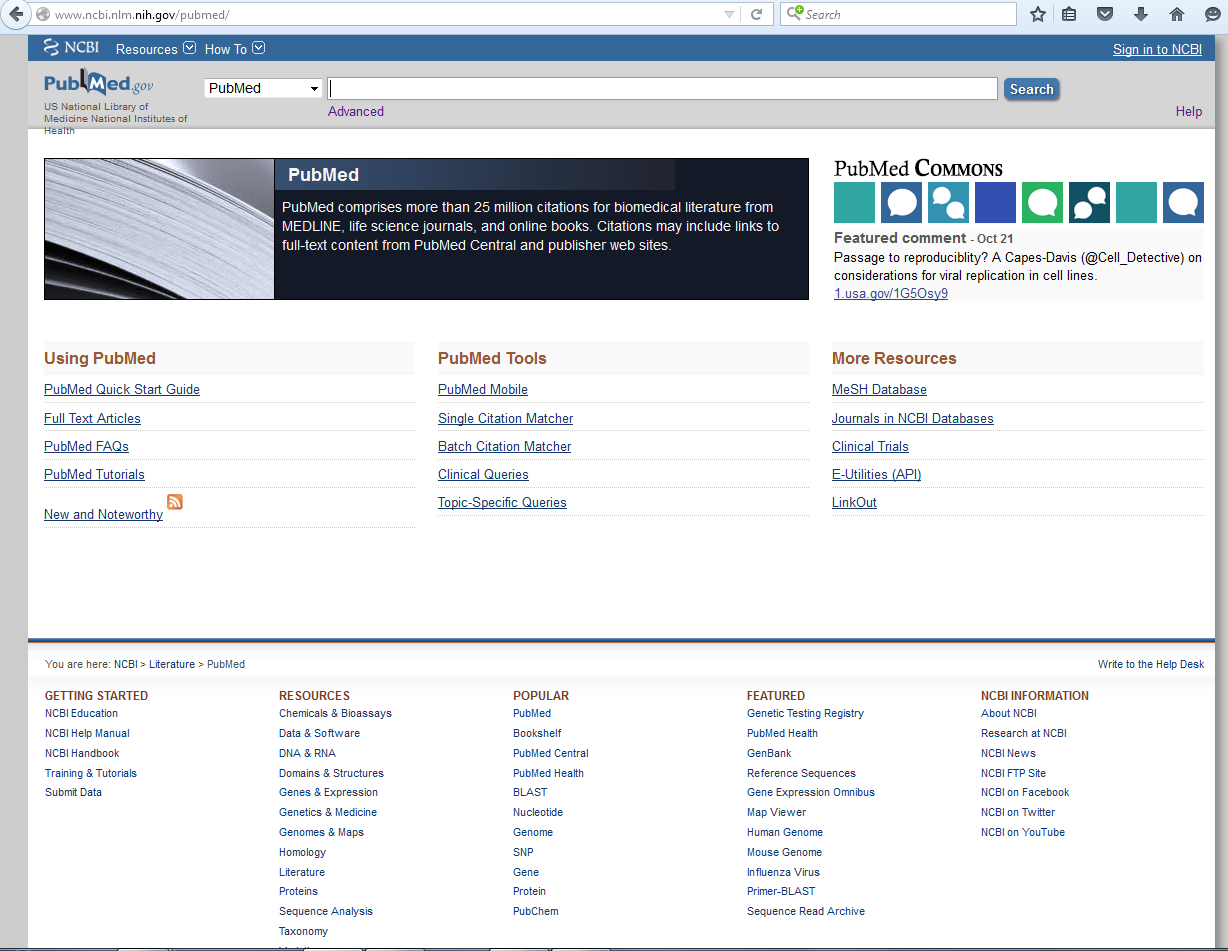1228x951 pixels.
Task: Click the NCBI logo in the header
Action: (x=71, y=48)
